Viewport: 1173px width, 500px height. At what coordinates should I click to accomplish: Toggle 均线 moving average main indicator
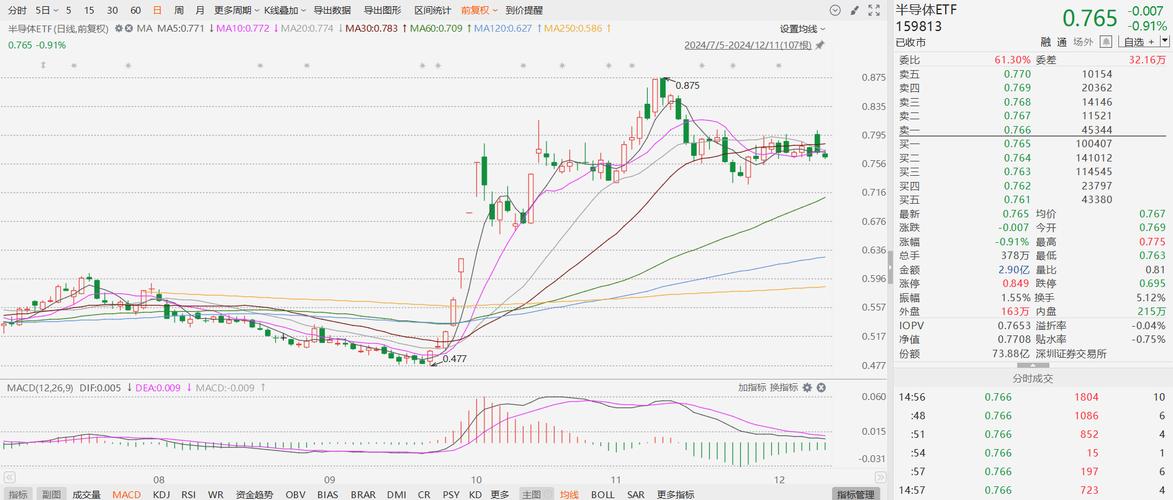[x=570, y=494]
